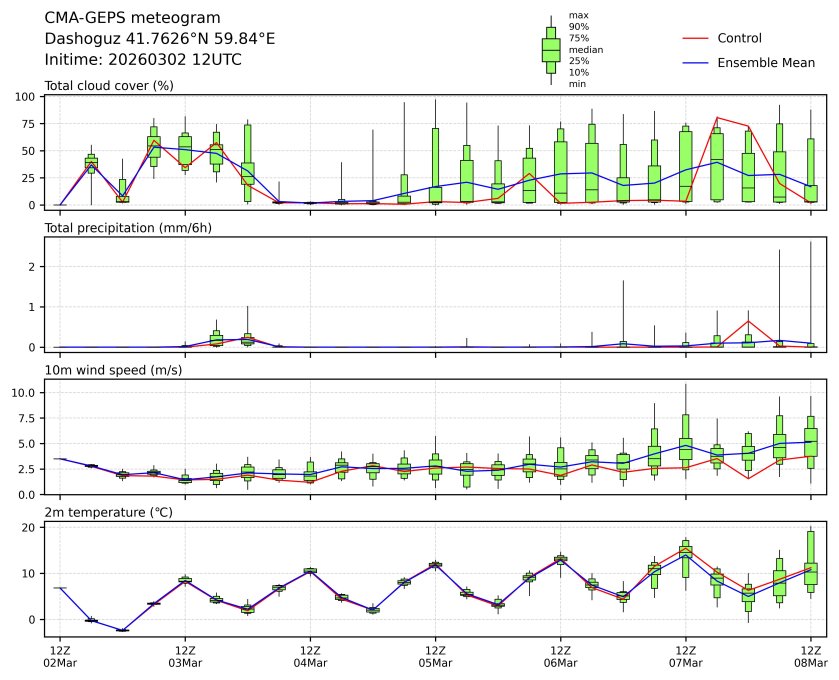The width and height of the screenshot is (839, 680).
Task: Click the 12Z 02Mar time axis label
Action: pos(60,656)
